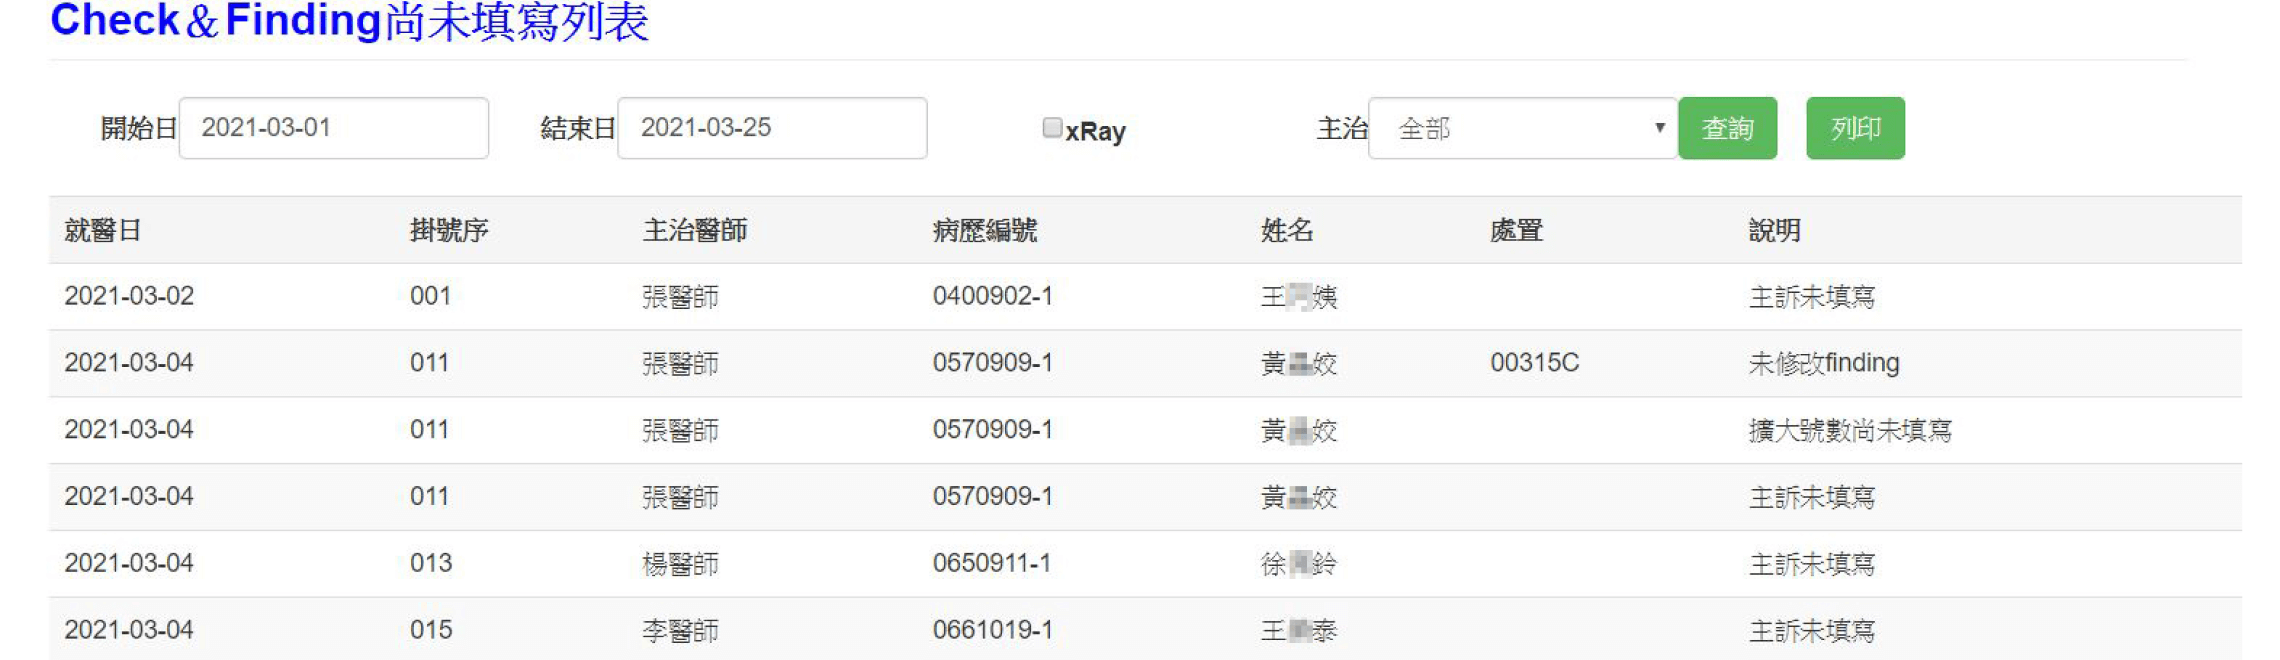
Task: Click the 結束日 date input field
Action: point(772,128)
